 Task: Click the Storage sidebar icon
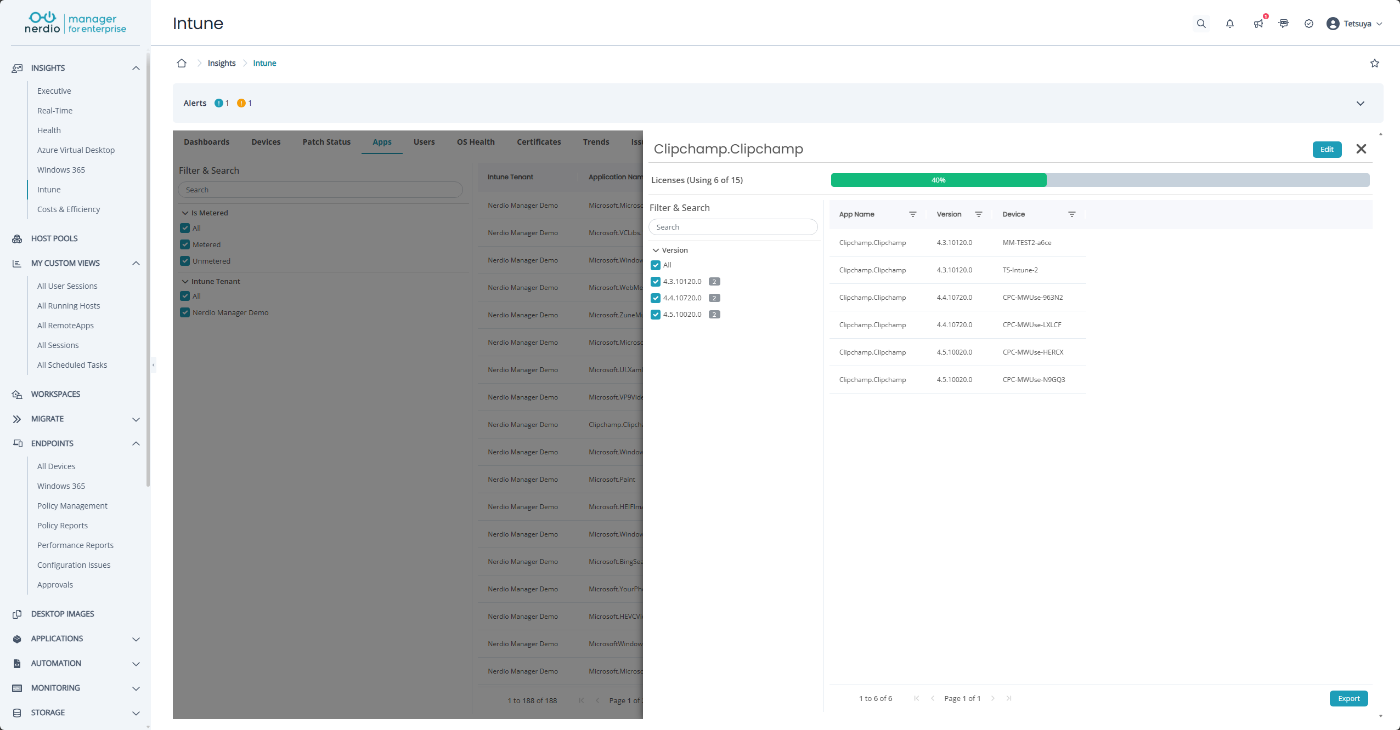coord(17,713)
